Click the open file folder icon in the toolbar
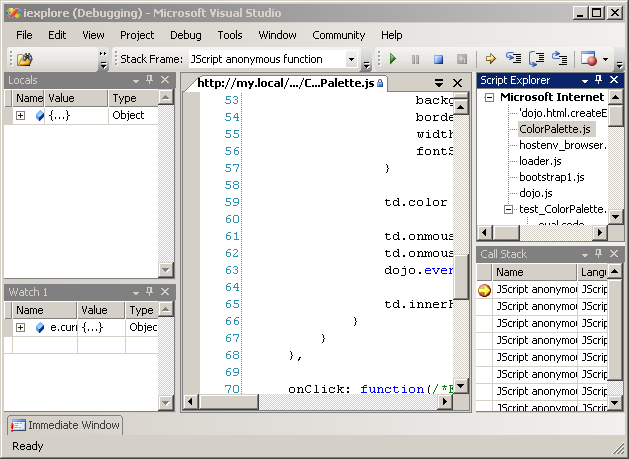The width and height of the screenshot is (629, 459). [25, 59]
